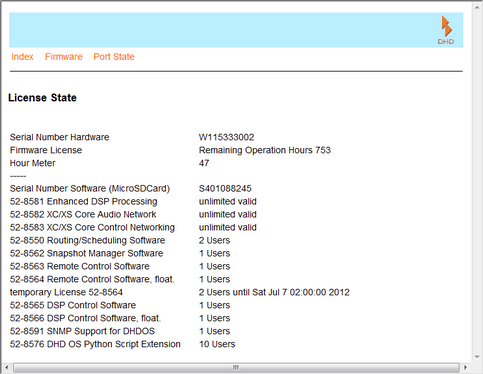Select 1 Users value for 52-8564 float
Viewport: 483px width, 374px height.
click(x=214, y=279)
